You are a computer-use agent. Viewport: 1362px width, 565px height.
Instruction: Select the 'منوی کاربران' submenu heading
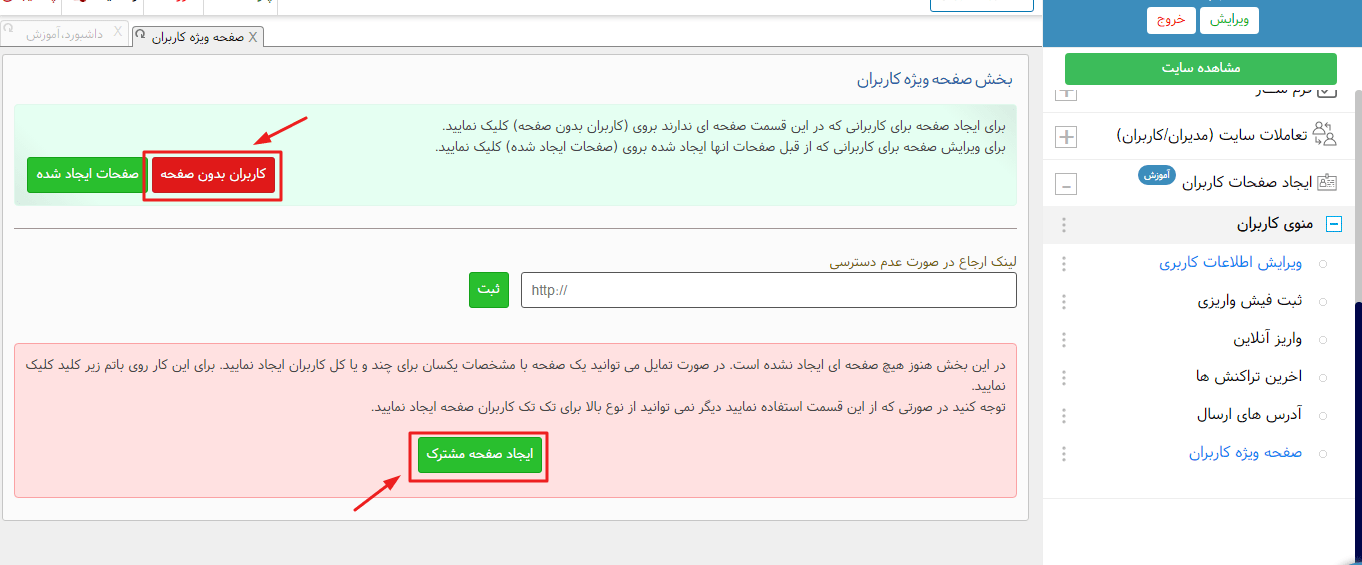click(1275, 224)
